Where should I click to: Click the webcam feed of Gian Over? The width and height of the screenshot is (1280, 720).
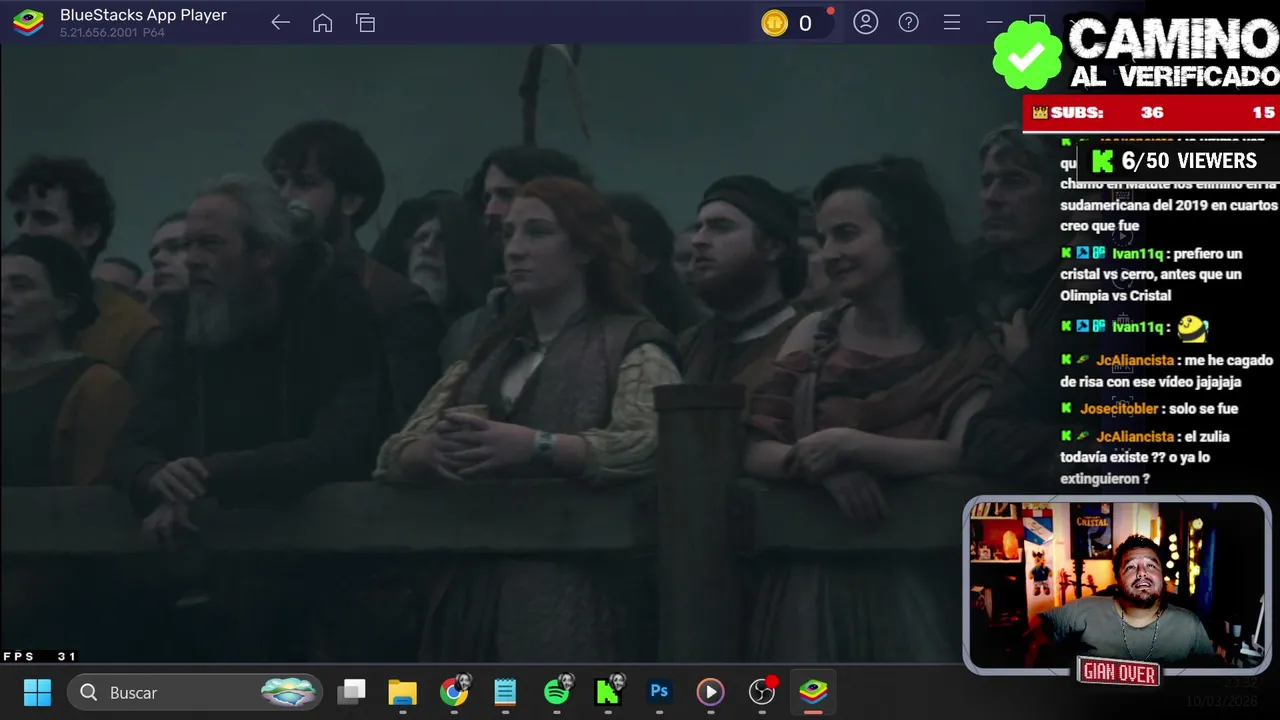point(1117,585)
